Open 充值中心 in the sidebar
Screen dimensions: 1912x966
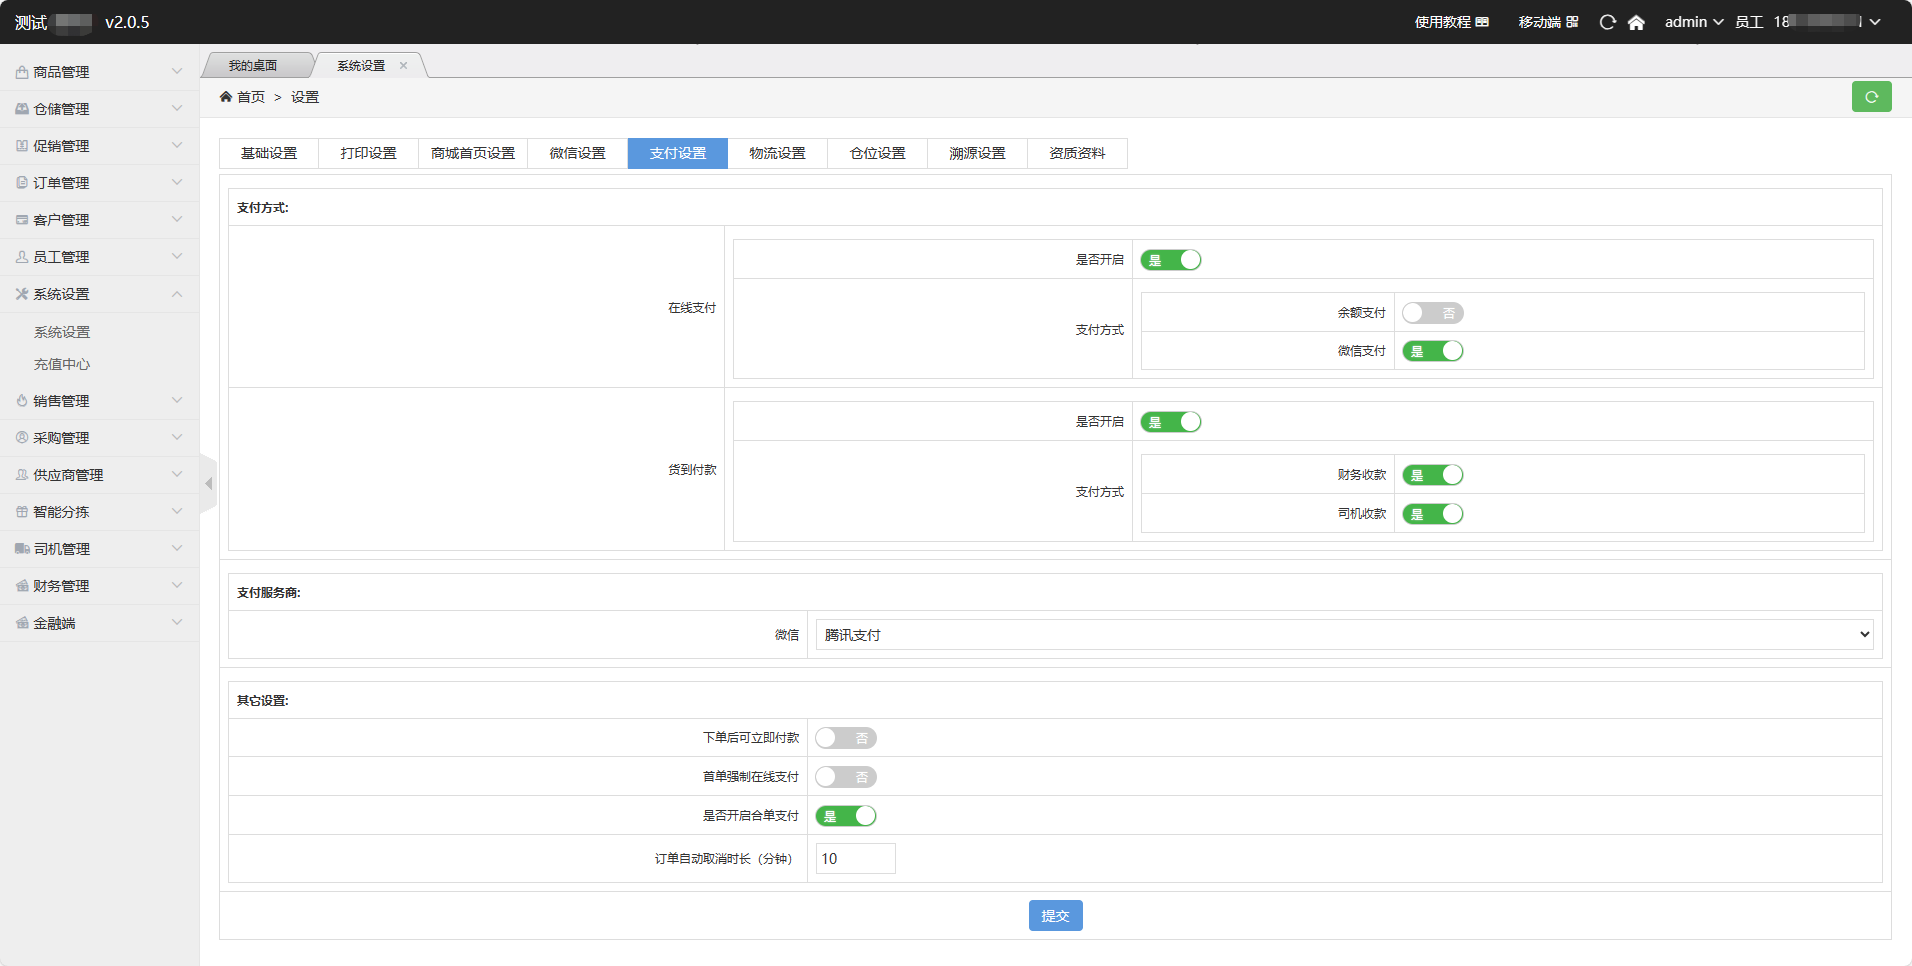coord(62,364)
